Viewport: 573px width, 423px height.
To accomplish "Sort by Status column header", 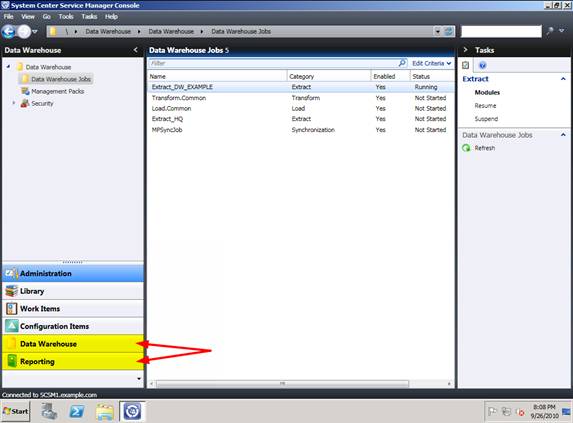I will click(432, 76).
